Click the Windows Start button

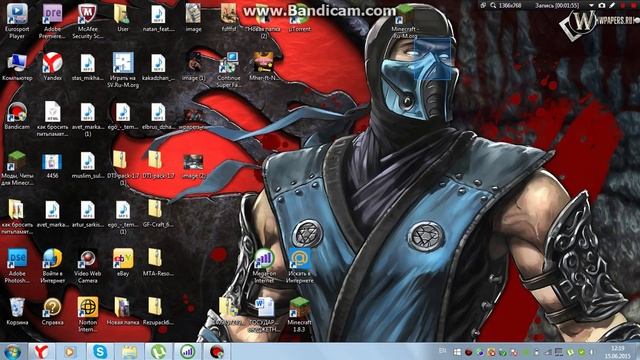click(x=12, y=352)
